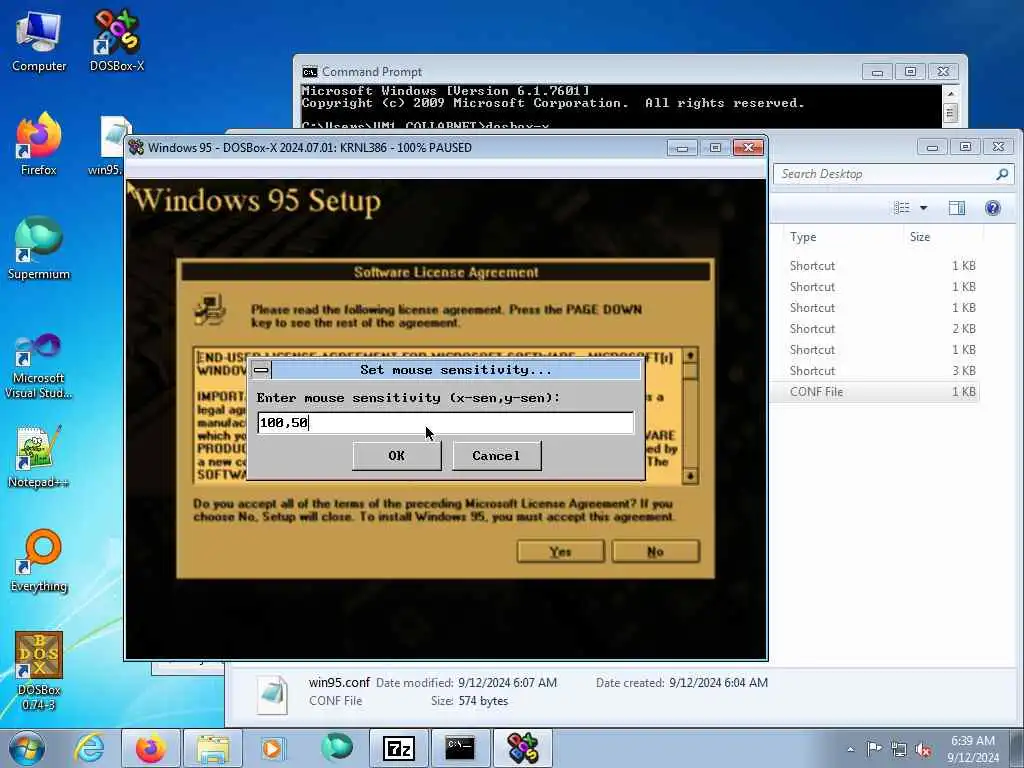Minimize the DOSBox-X window
The width and height of the screenshot is (1024, 768).
(x=682, y=148)
